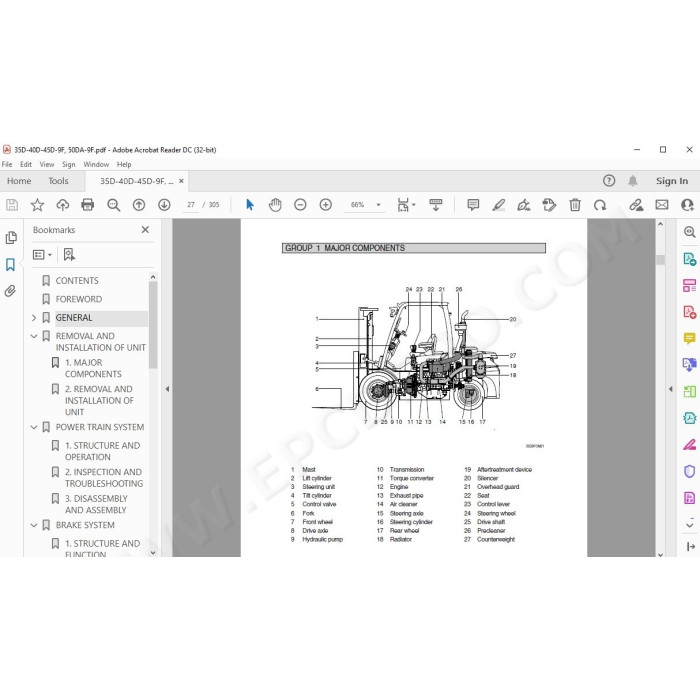Viewport: 700px width, 700px height.
Task: Open the Help menu
Action: (x=124, y=164)
